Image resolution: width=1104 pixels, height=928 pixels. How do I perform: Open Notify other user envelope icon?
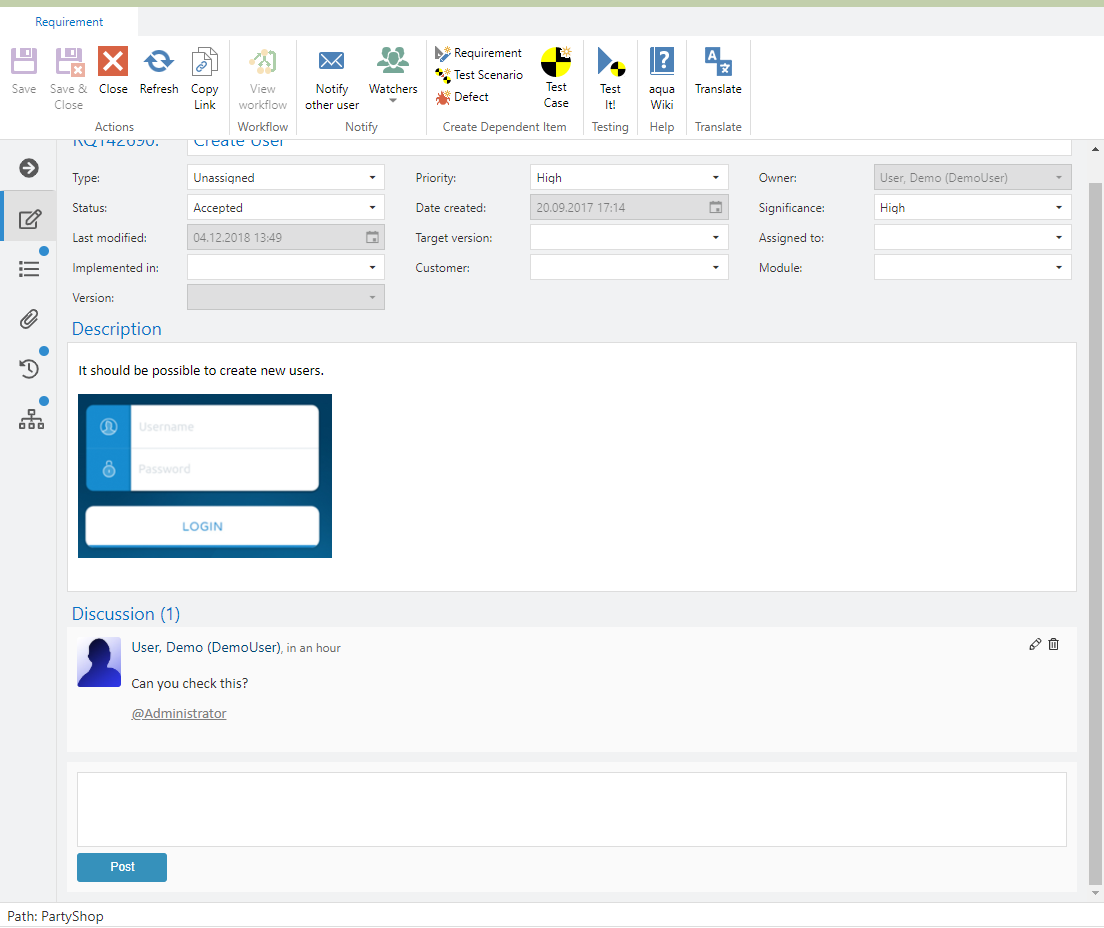click(x=331, y=62)
